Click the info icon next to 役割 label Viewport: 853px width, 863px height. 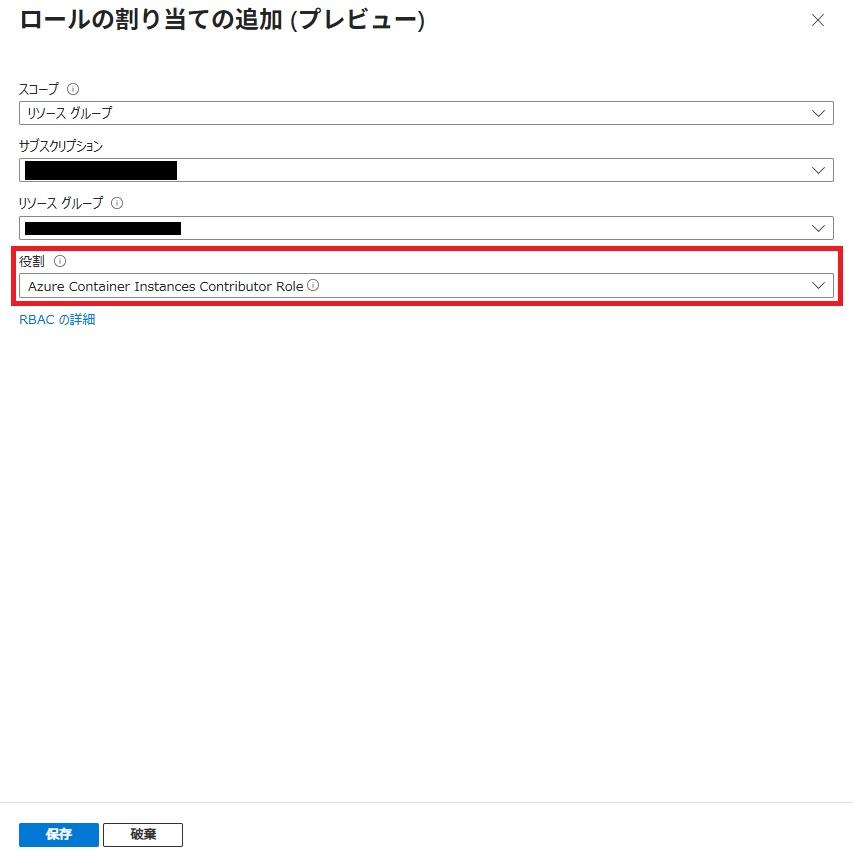coord(60,261)
